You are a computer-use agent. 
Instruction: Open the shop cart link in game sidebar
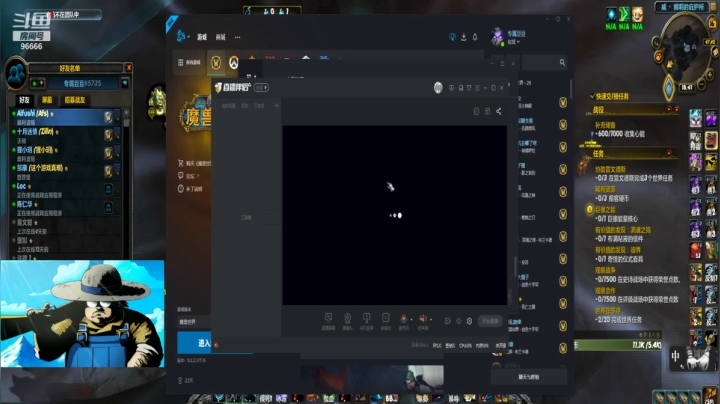(194, 163)
